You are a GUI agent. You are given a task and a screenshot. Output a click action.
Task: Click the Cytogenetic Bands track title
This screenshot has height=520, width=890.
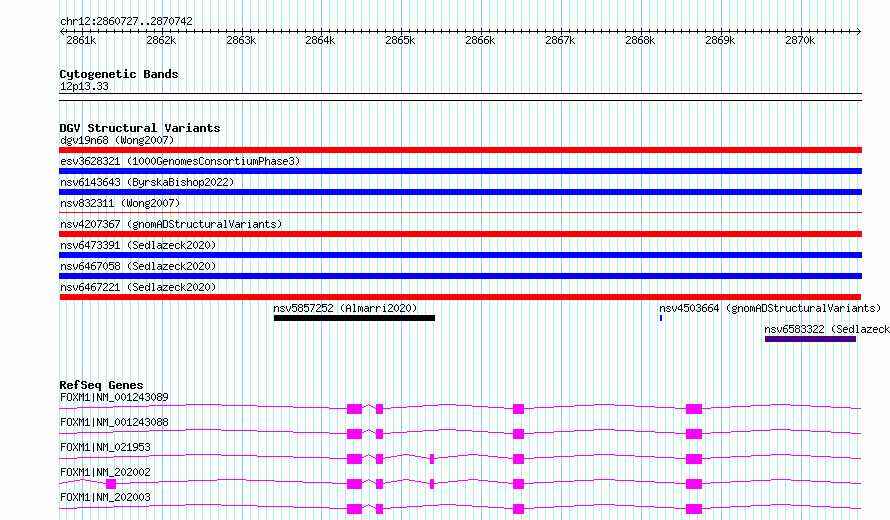(x=119, y=74)
